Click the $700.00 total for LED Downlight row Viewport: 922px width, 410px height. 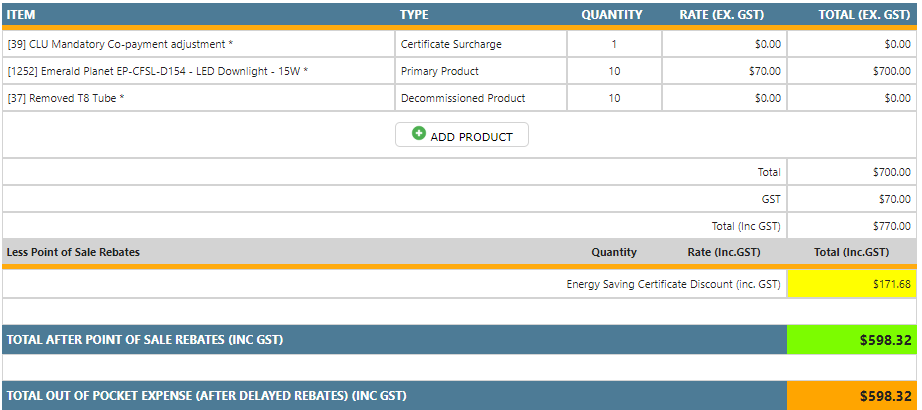pyautogui.click(x=890, y=71)
